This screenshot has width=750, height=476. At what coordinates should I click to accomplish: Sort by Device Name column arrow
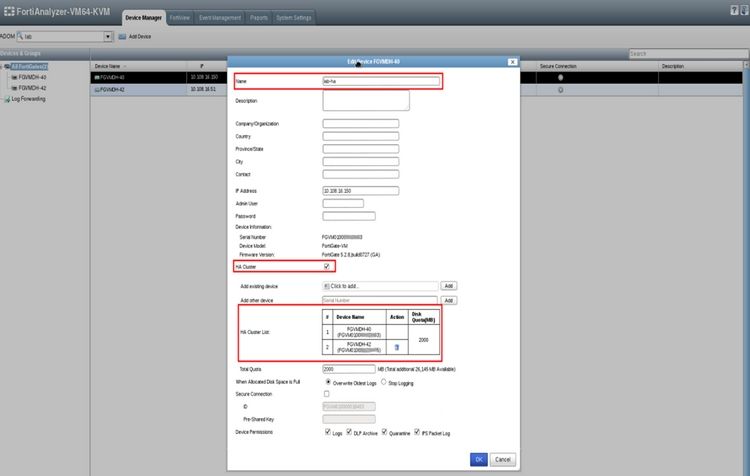coord(125,66)
